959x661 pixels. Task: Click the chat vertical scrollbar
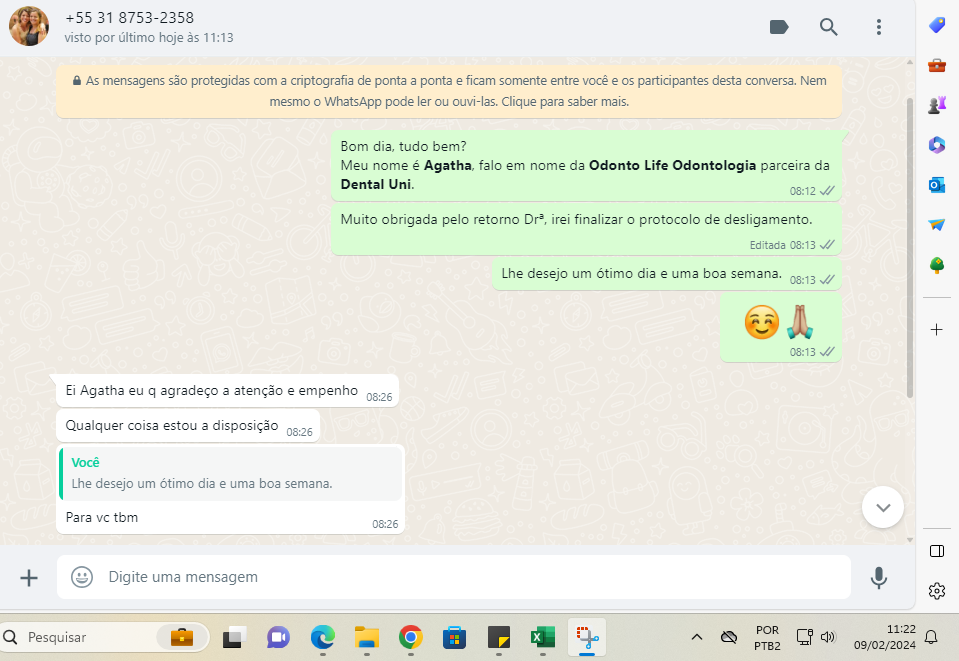pos(909,248)
